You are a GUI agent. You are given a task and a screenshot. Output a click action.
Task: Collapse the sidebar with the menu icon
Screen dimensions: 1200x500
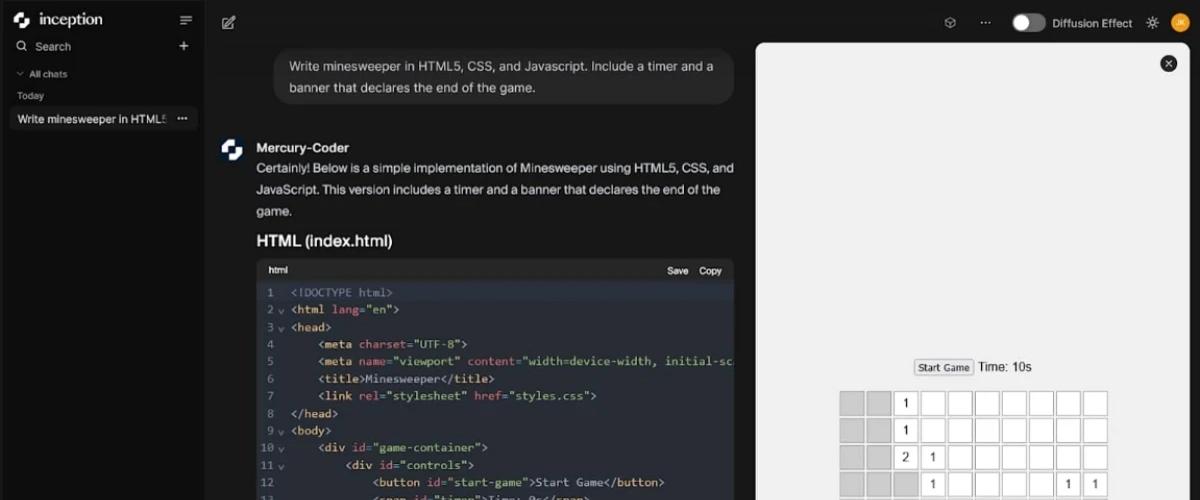(x=185, y=20)
